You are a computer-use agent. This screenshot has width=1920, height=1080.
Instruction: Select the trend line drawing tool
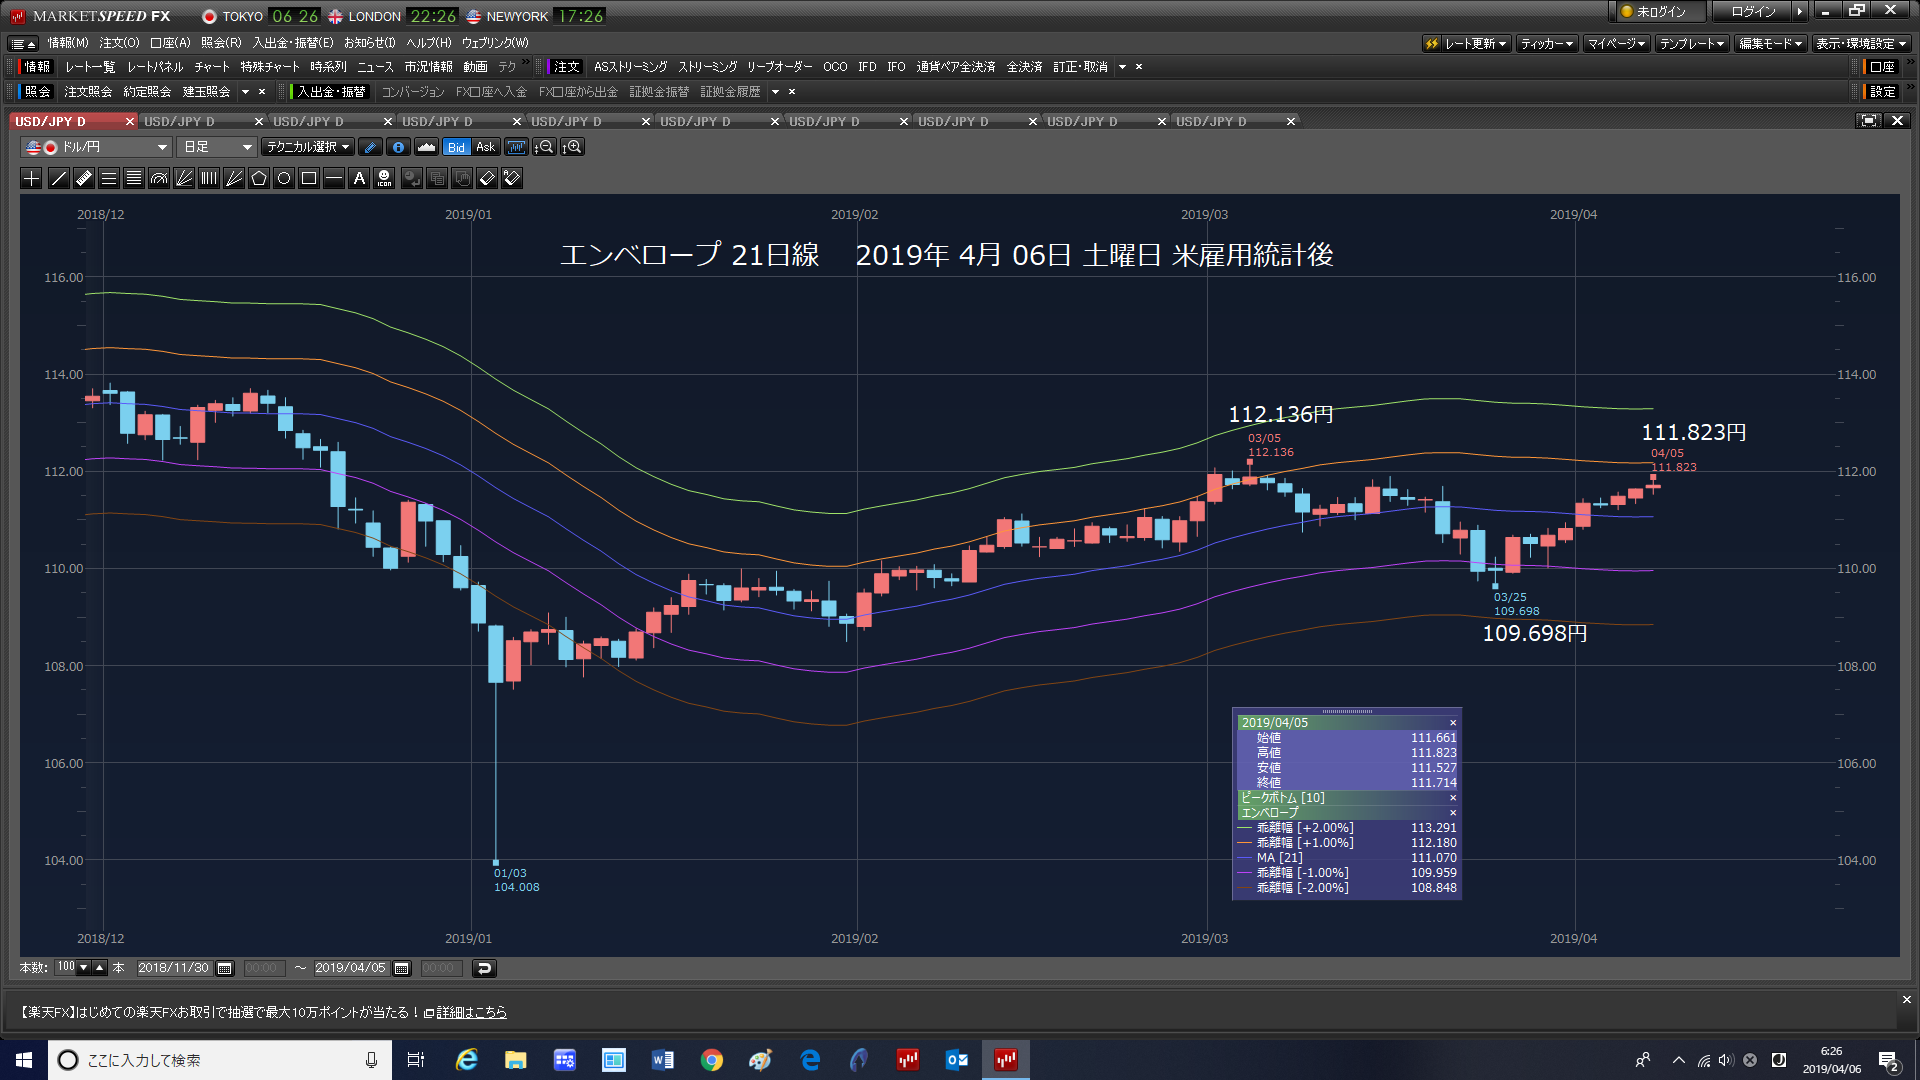tap(59, 178)
